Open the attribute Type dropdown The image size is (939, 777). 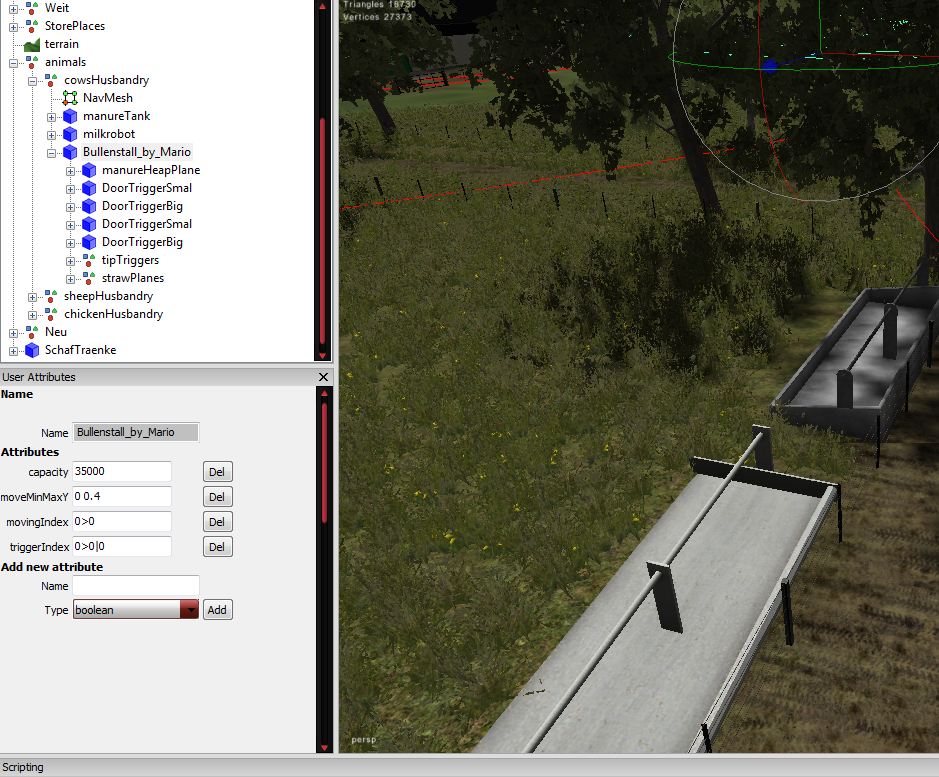pyautogui.click(x=189, y=610)
